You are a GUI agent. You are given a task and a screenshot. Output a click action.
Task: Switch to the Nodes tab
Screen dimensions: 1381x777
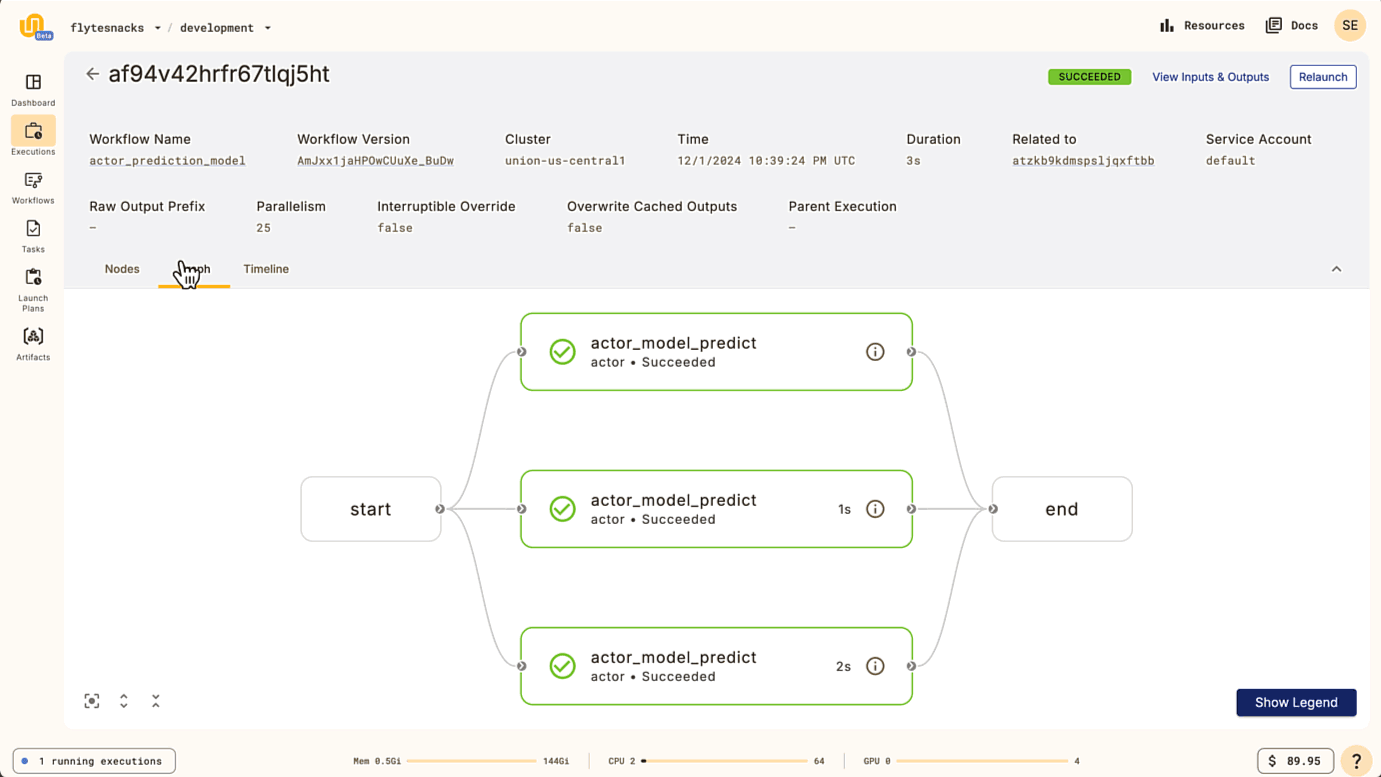(x=122, y=269)
